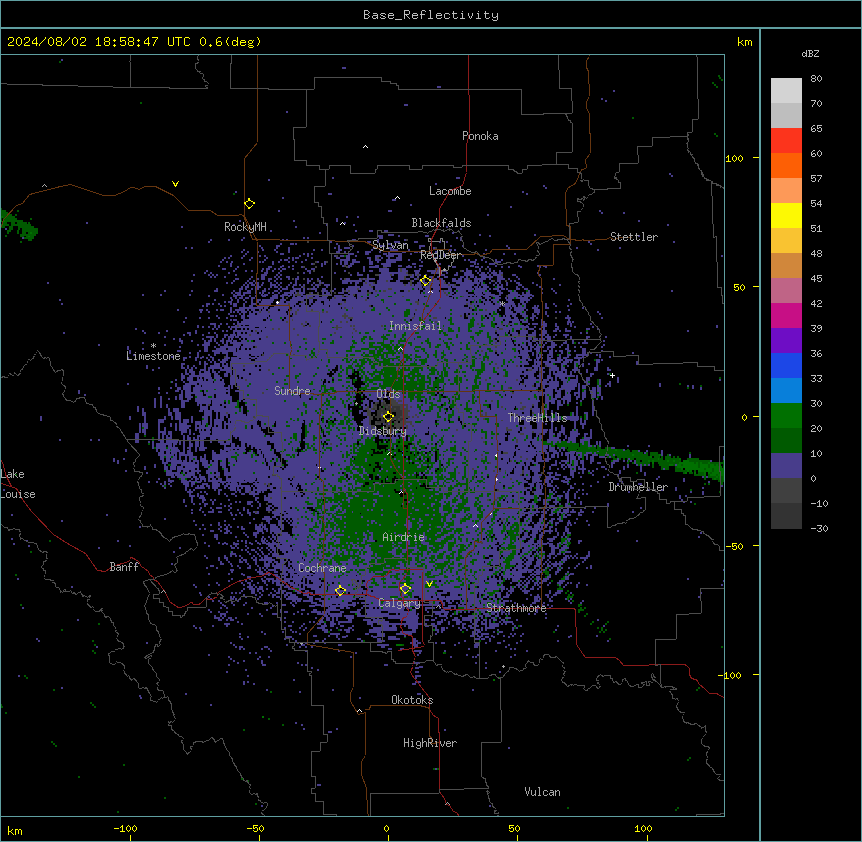Select the light blue 30-33 dBZ legend swatch
The image size is (862, 842).
click(x=786, y=391)
